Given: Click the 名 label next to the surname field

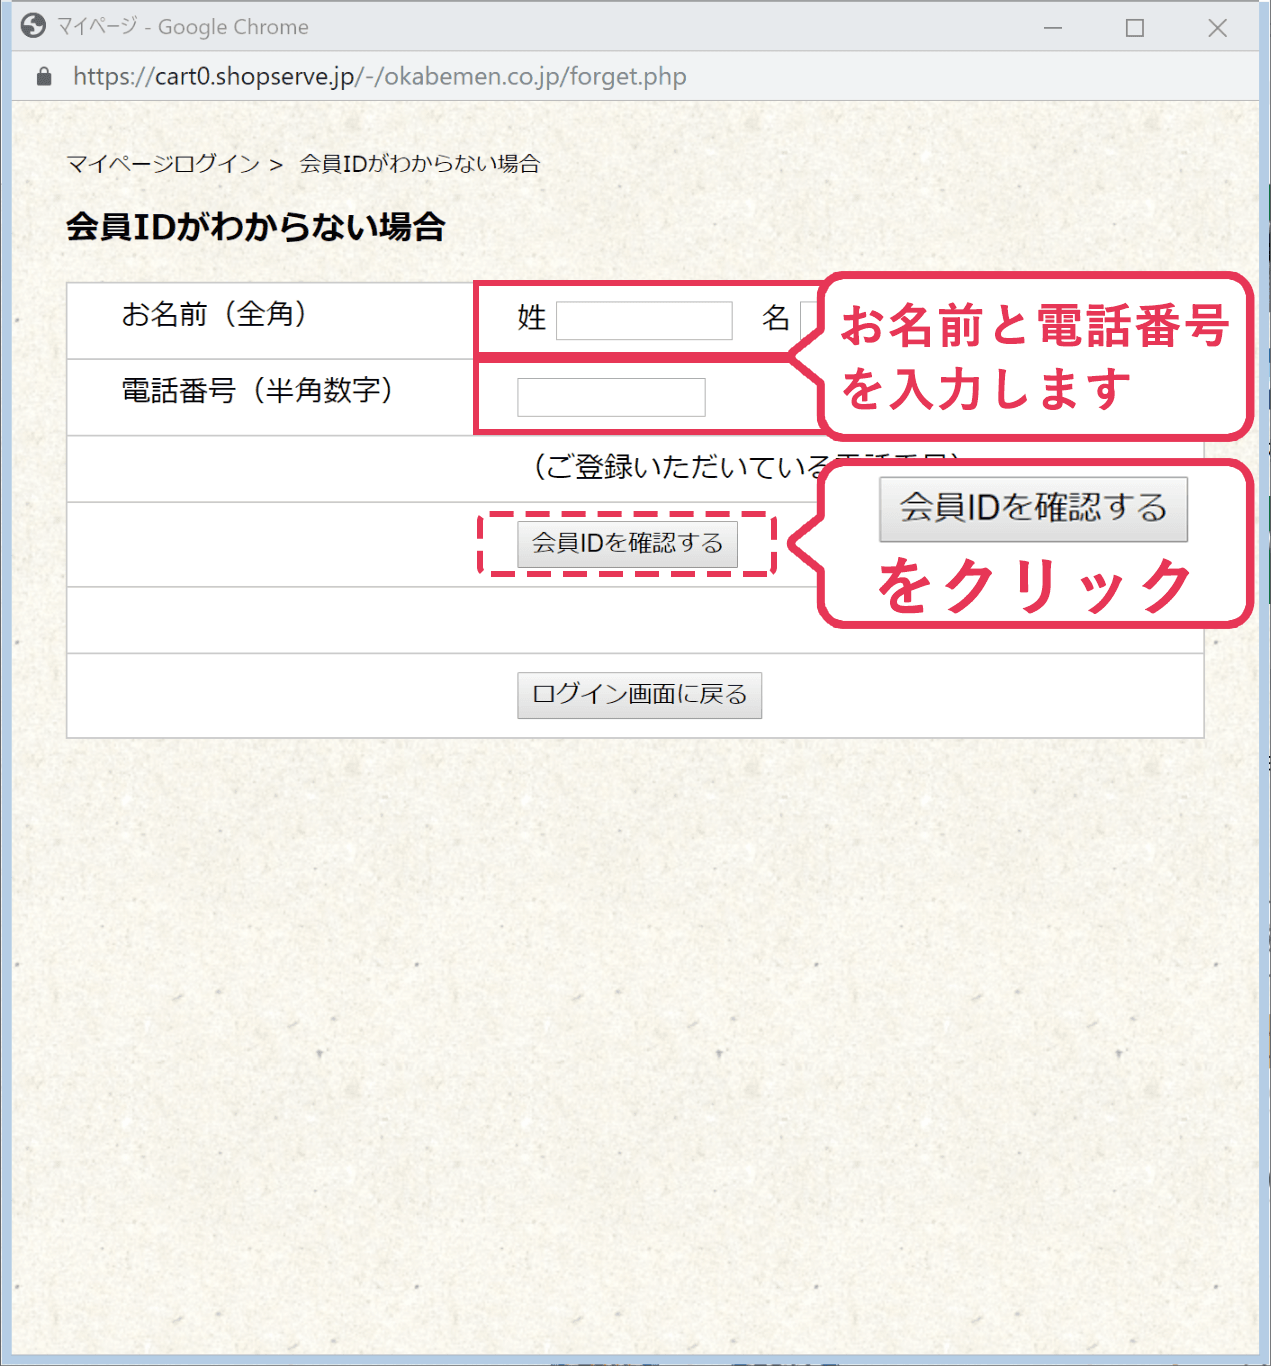Looking at the screenshot, I should (x=775, y=319).
